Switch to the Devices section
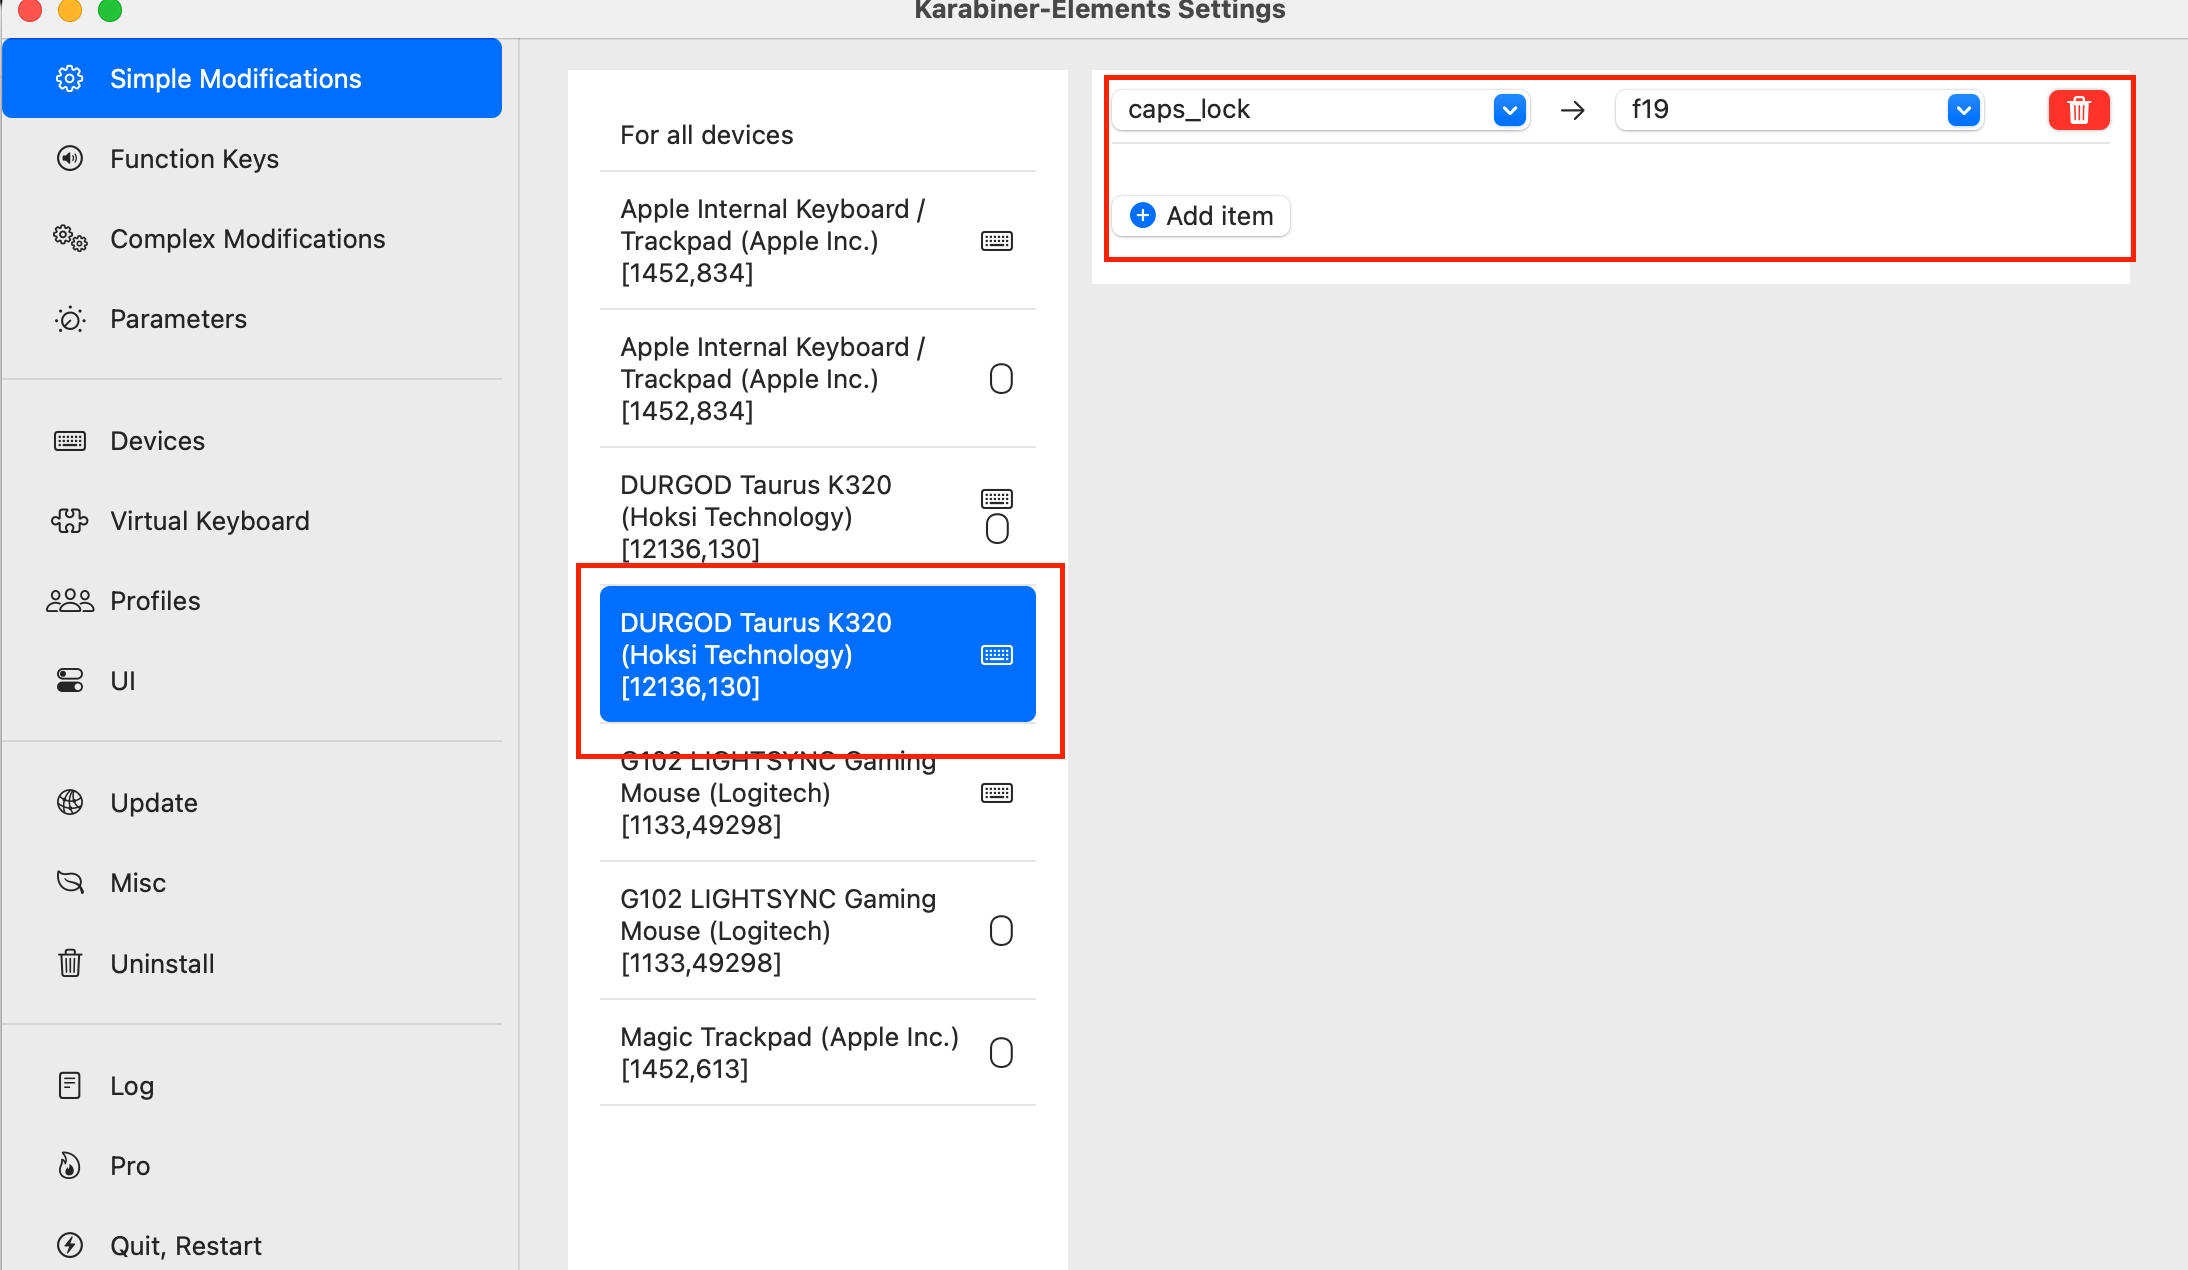 point(157,441)
